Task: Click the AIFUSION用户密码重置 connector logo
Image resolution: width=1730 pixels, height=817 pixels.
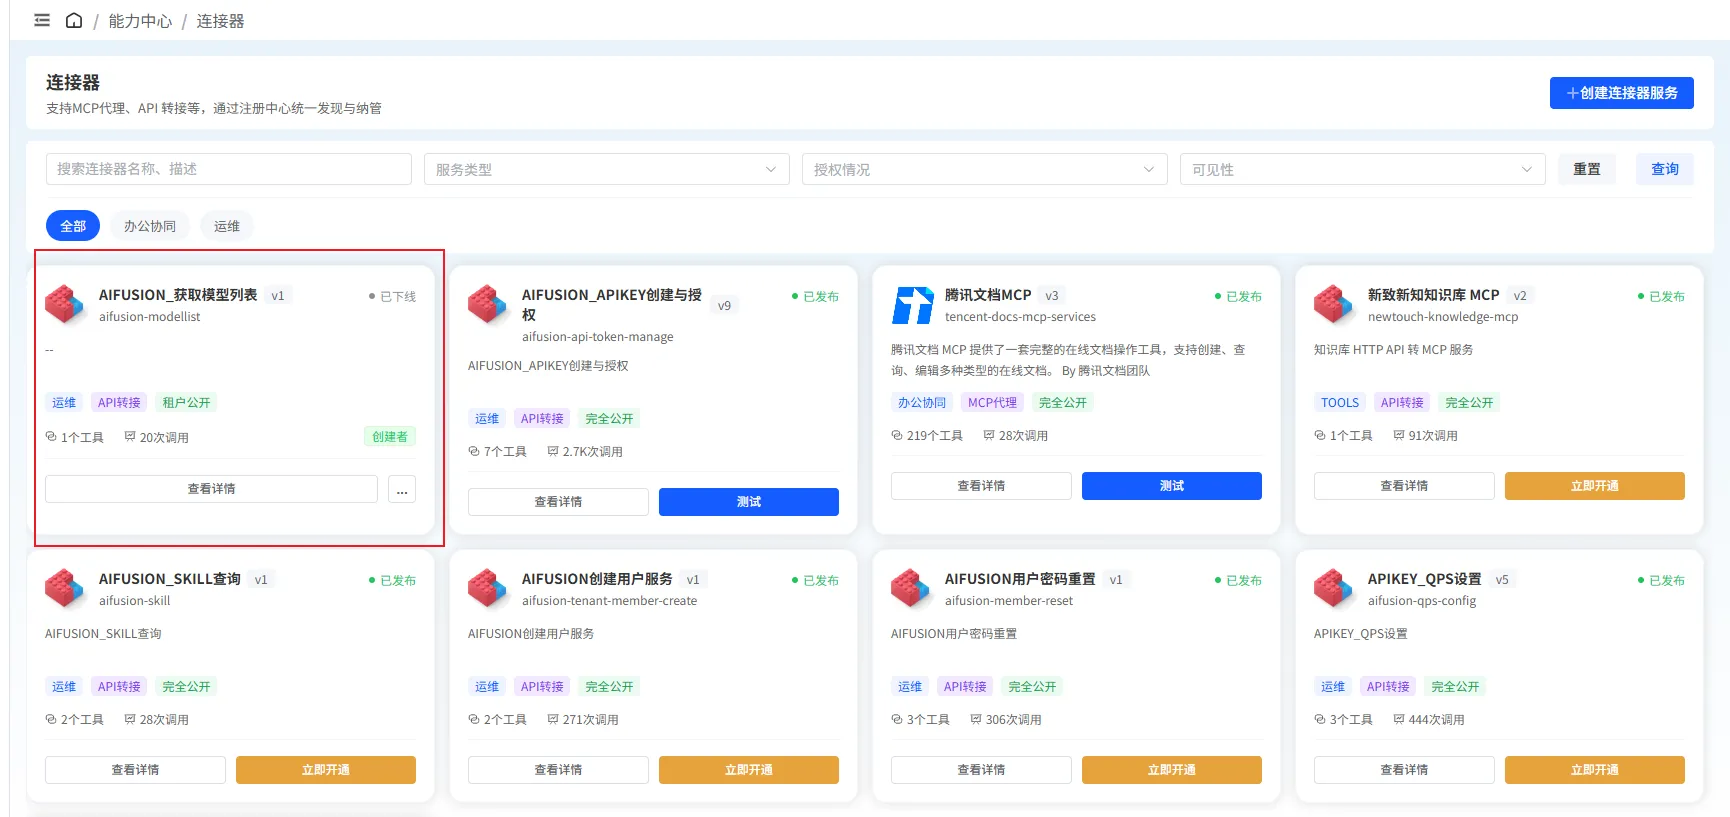Action: (x=911, y=588)
